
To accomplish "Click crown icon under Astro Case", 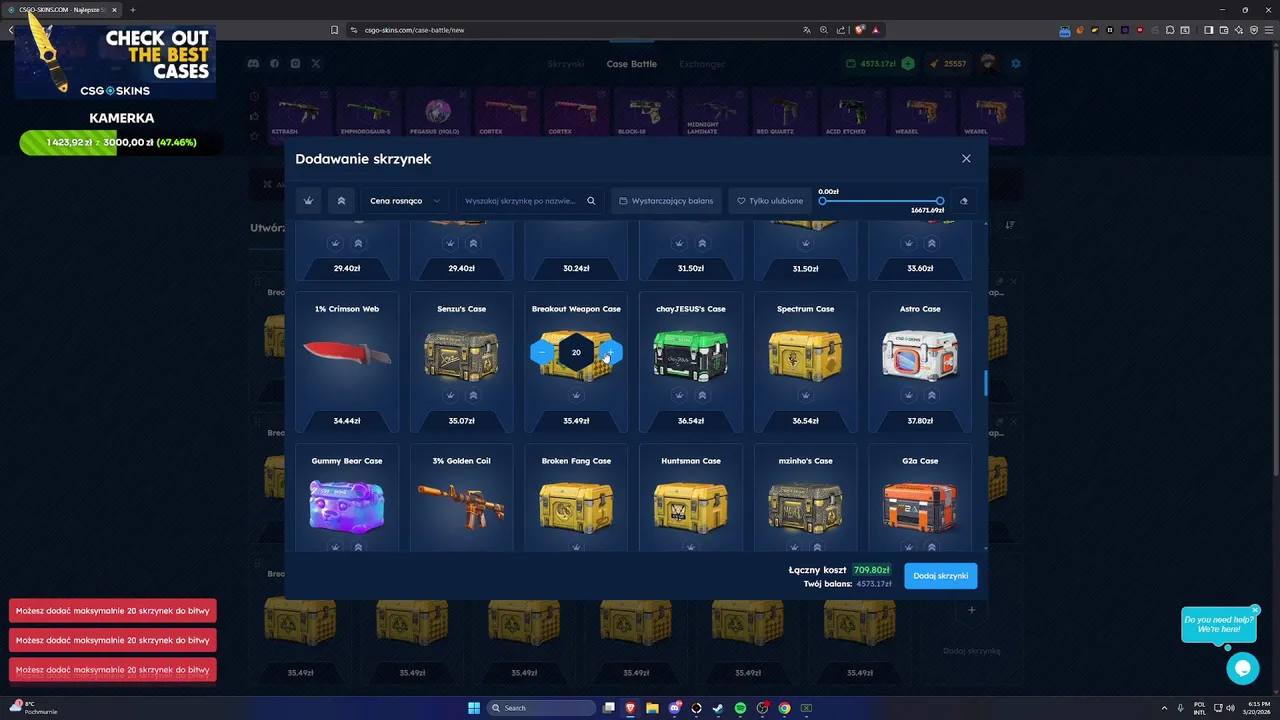I will [x=908, y=395].
